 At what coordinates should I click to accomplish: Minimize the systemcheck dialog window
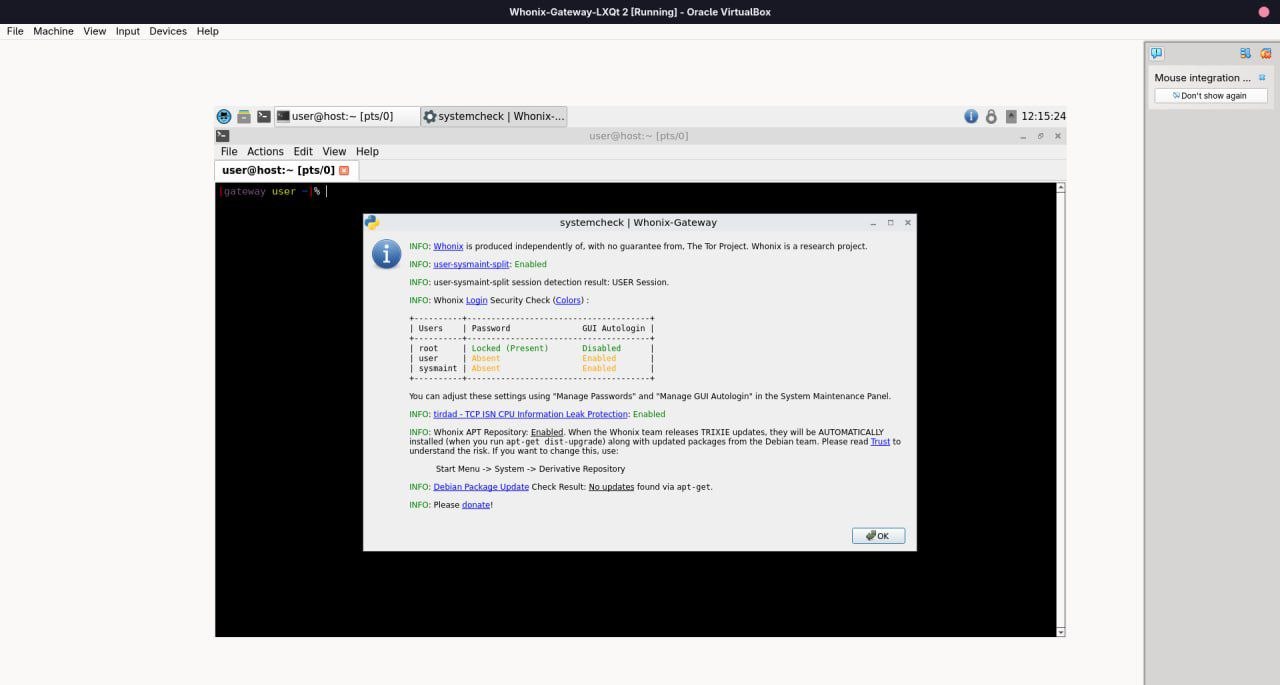872,223
